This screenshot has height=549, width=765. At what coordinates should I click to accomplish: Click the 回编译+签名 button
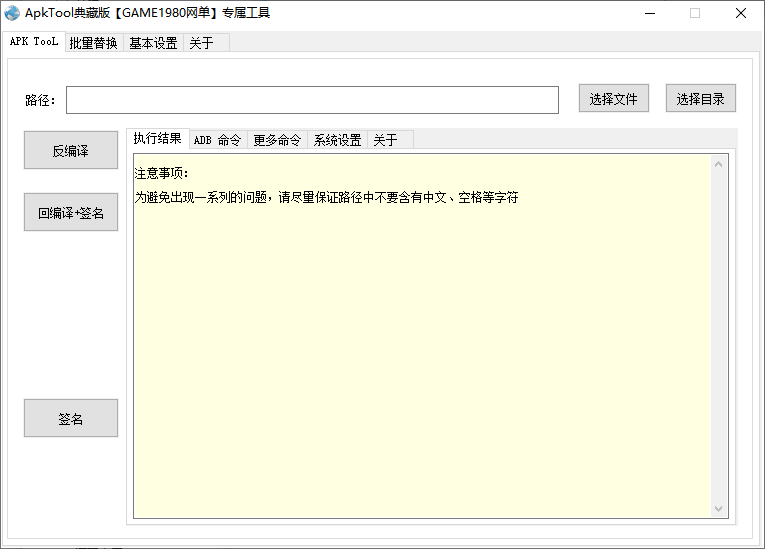point(71,213)
